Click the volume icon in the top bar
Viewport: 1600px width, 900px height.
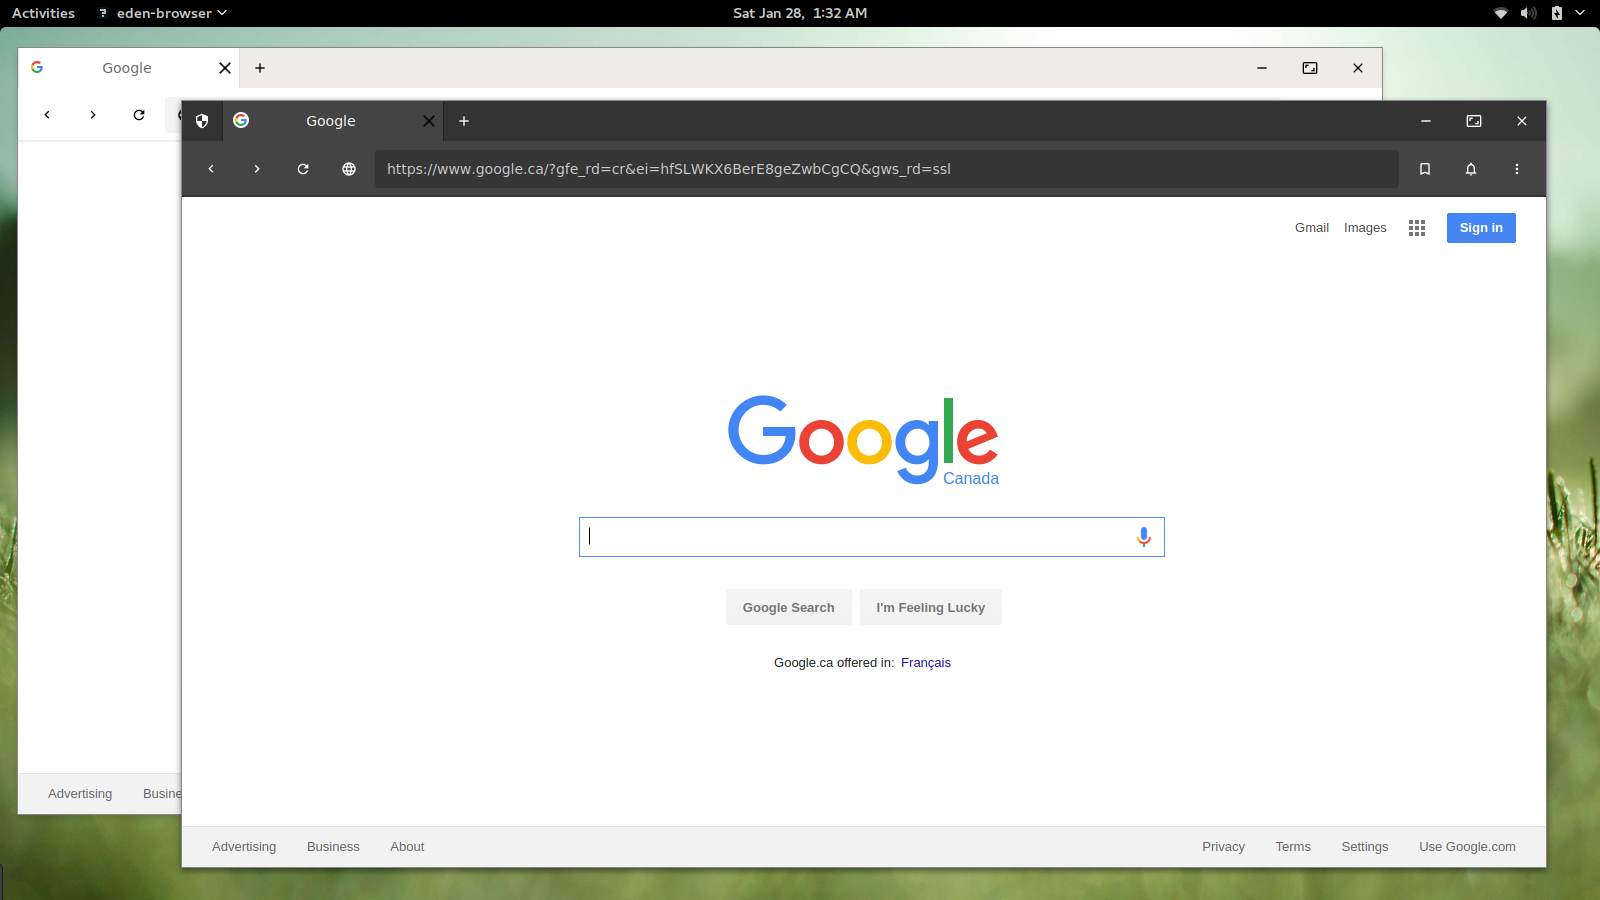coord(1528,13)
